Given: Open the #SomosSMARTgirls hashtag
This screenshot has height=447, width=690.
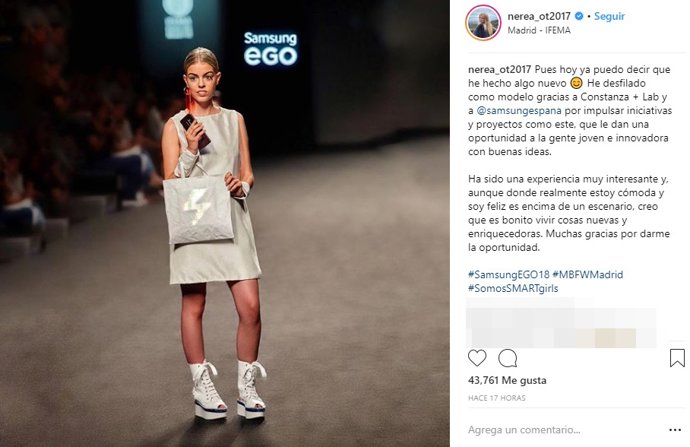Looking at the screenshot, I should 513,288.
